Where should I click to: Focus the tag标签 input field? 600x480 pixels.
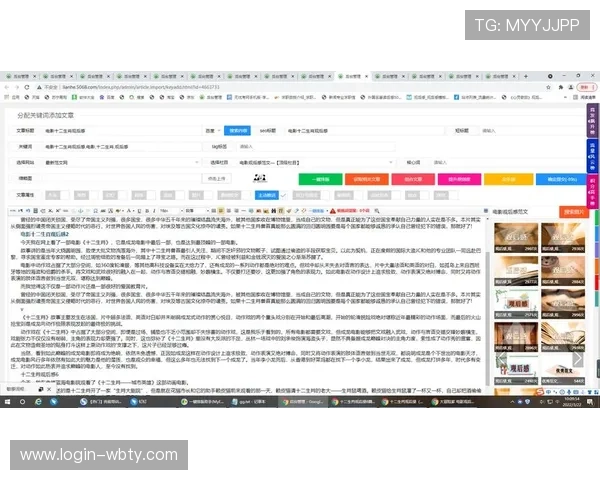tap(316, 147)
